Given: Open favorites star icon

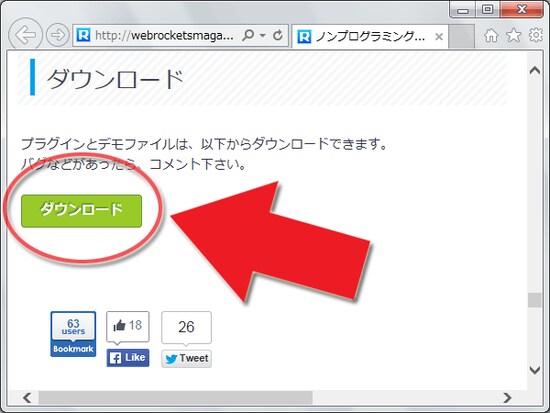Looking at the screenshot, I should coord(514,35).
